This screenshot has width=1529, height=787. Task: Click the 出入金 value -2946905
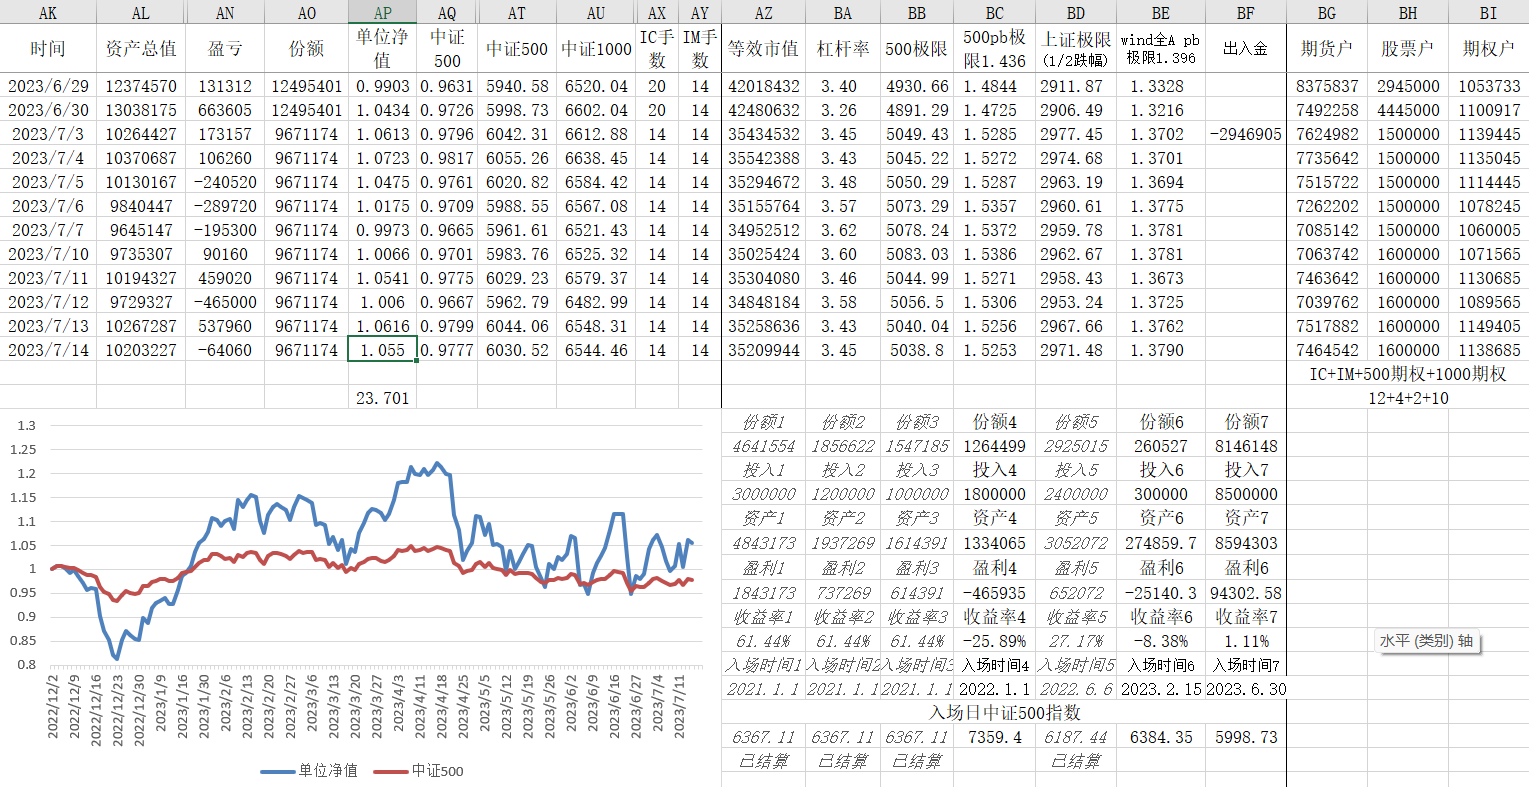tap(1245, 134)
